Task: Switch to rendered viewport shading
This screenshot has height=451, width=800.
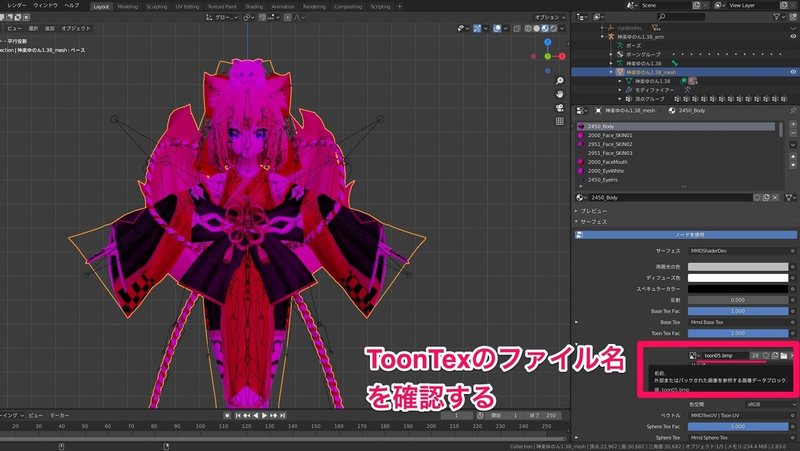Action: [x=553, y=29]
